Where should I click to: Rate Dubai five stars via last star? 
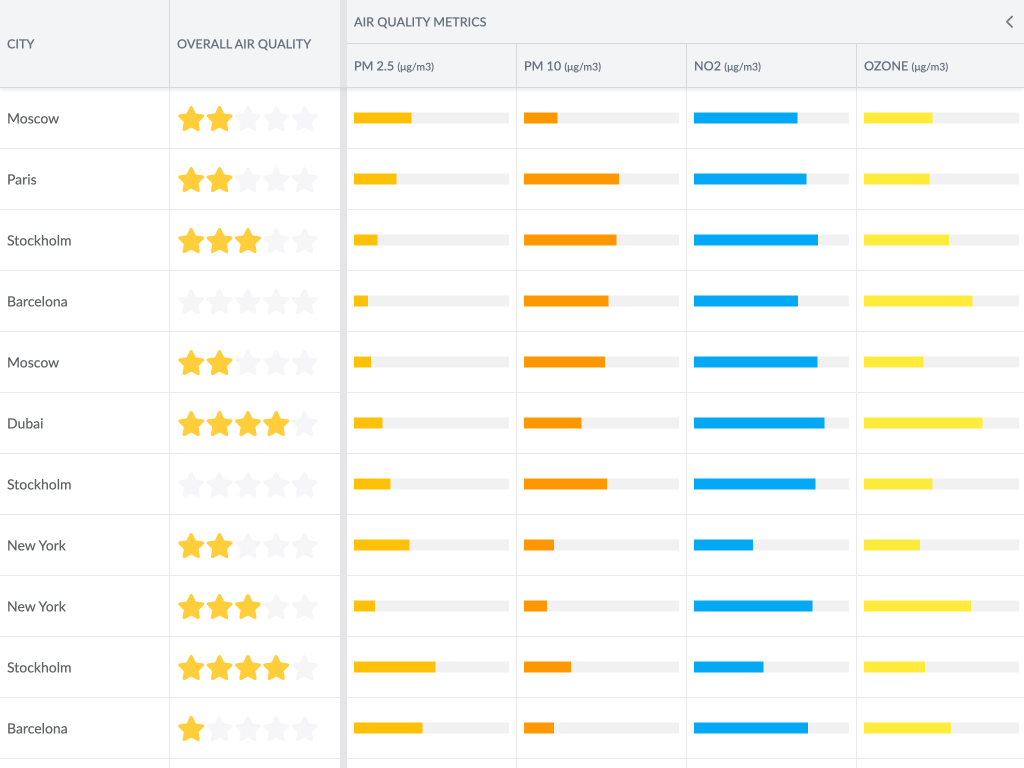point(305,423)
